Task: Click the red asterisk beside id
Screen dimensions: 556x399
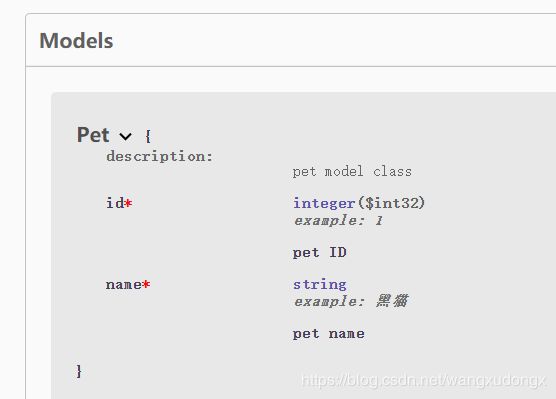Action: click(x=128, y=203)
